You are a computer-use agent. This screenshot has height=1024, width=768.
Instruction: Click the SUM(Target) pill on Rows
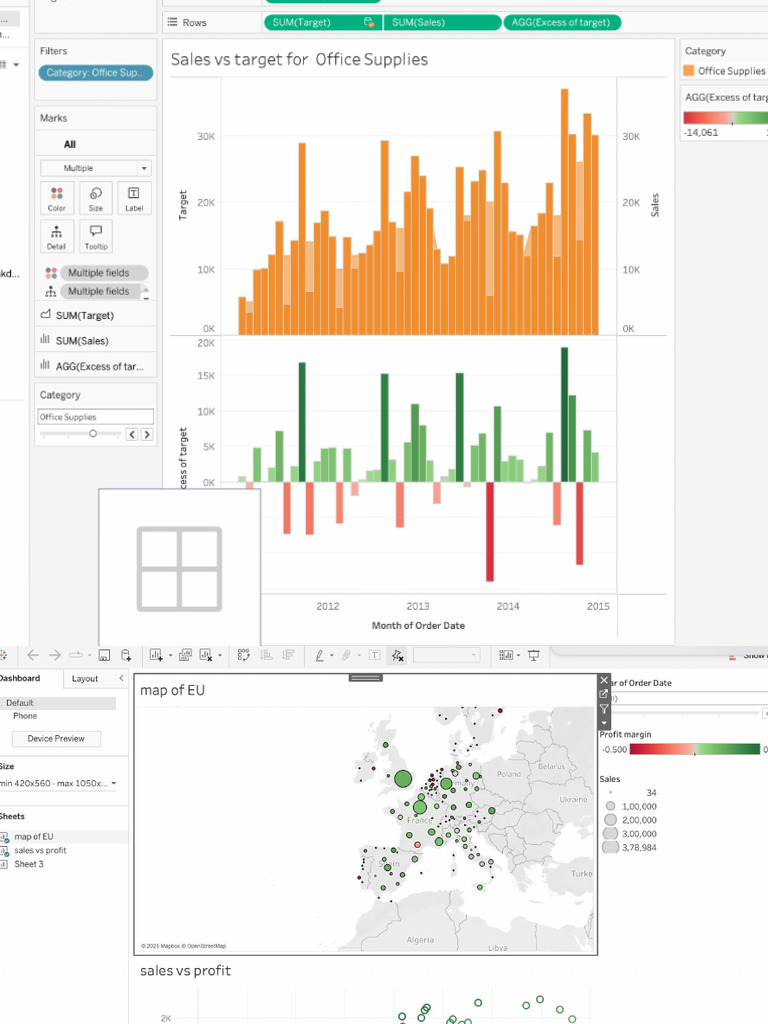(323, 22)
